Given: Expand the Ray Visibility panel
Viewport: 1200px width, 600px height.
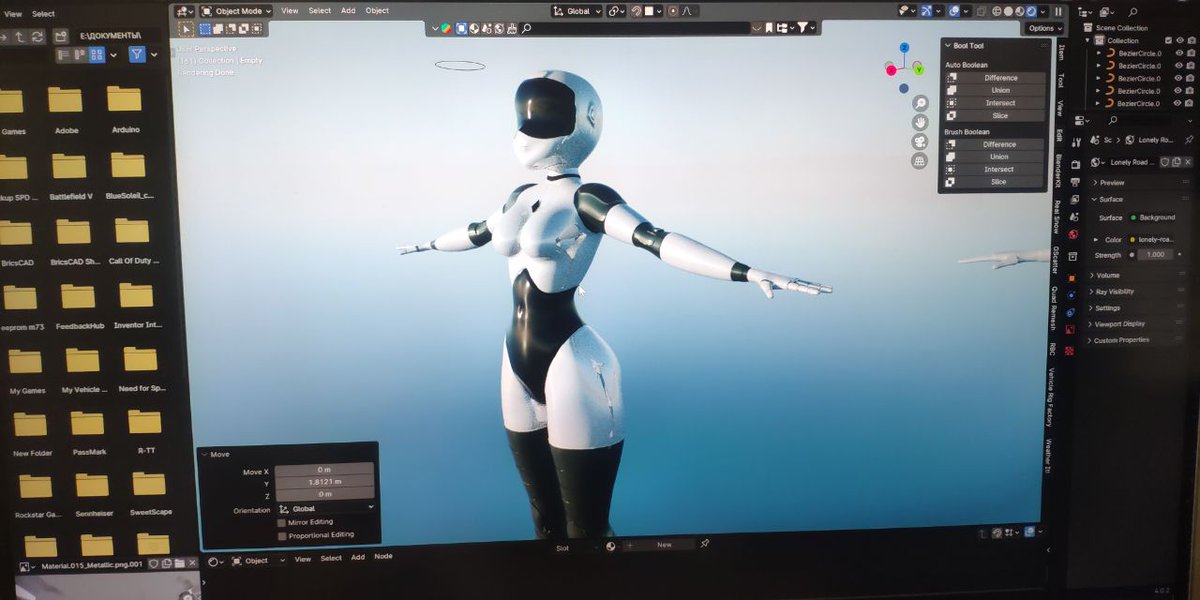Looking at the screenshot, I should (x=1113, y=292).
